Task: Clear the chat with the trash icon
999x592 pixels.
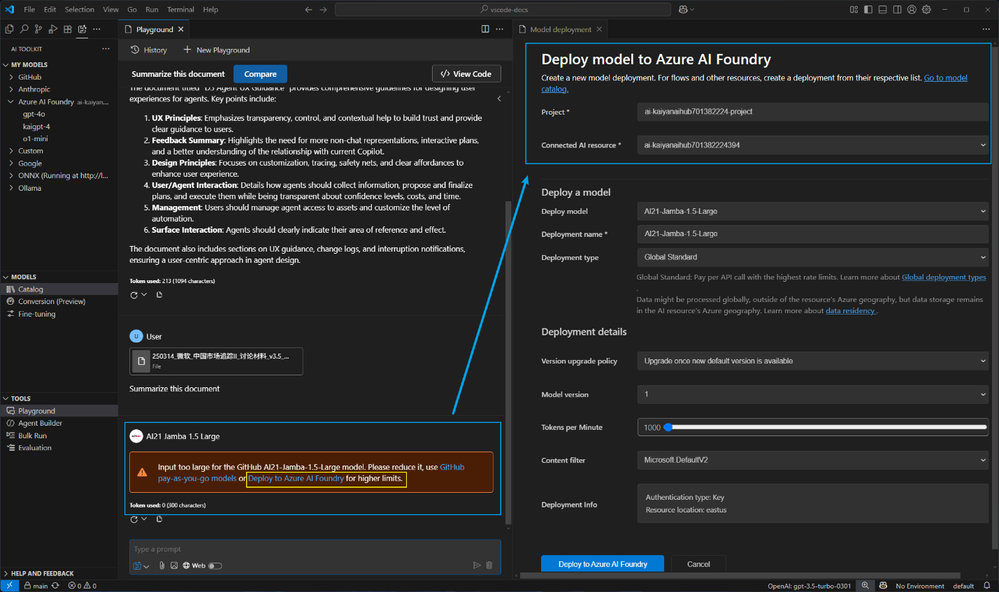Action: click(489, 565)
